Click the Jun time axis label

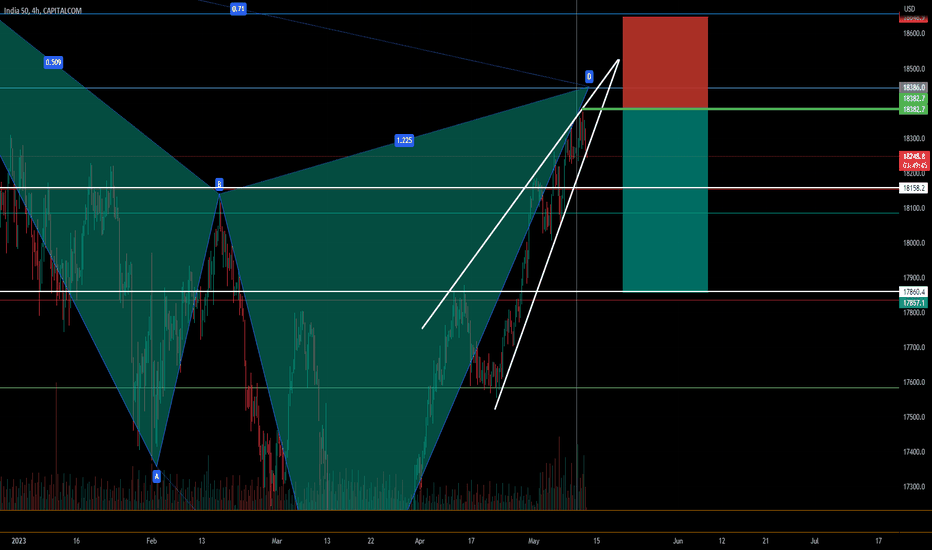coord(678,541)
